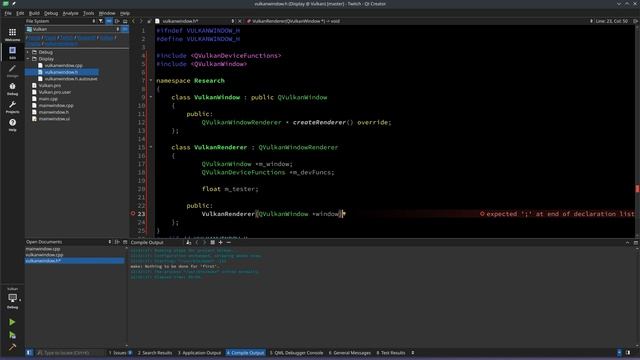The width and height of the screenshot is (640, 360).
Task: Open the Open Documents view selector dropdown
Action: [x=68, y=242]
